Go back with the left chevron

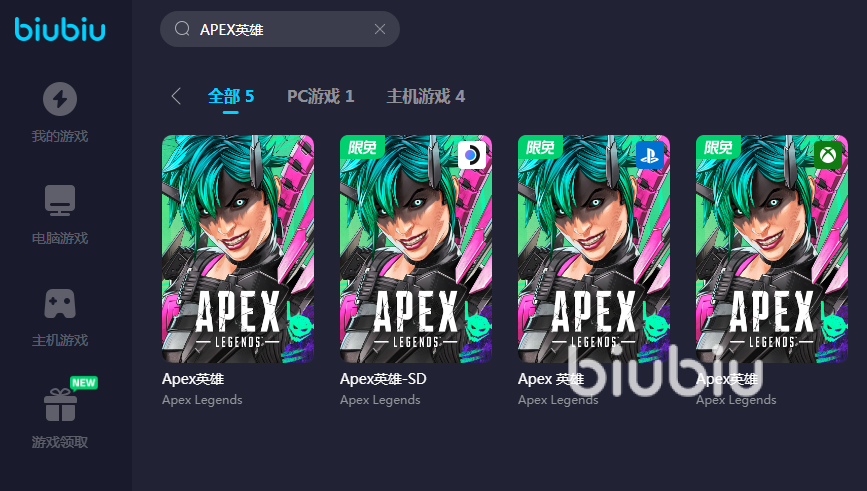coord(176,96)
